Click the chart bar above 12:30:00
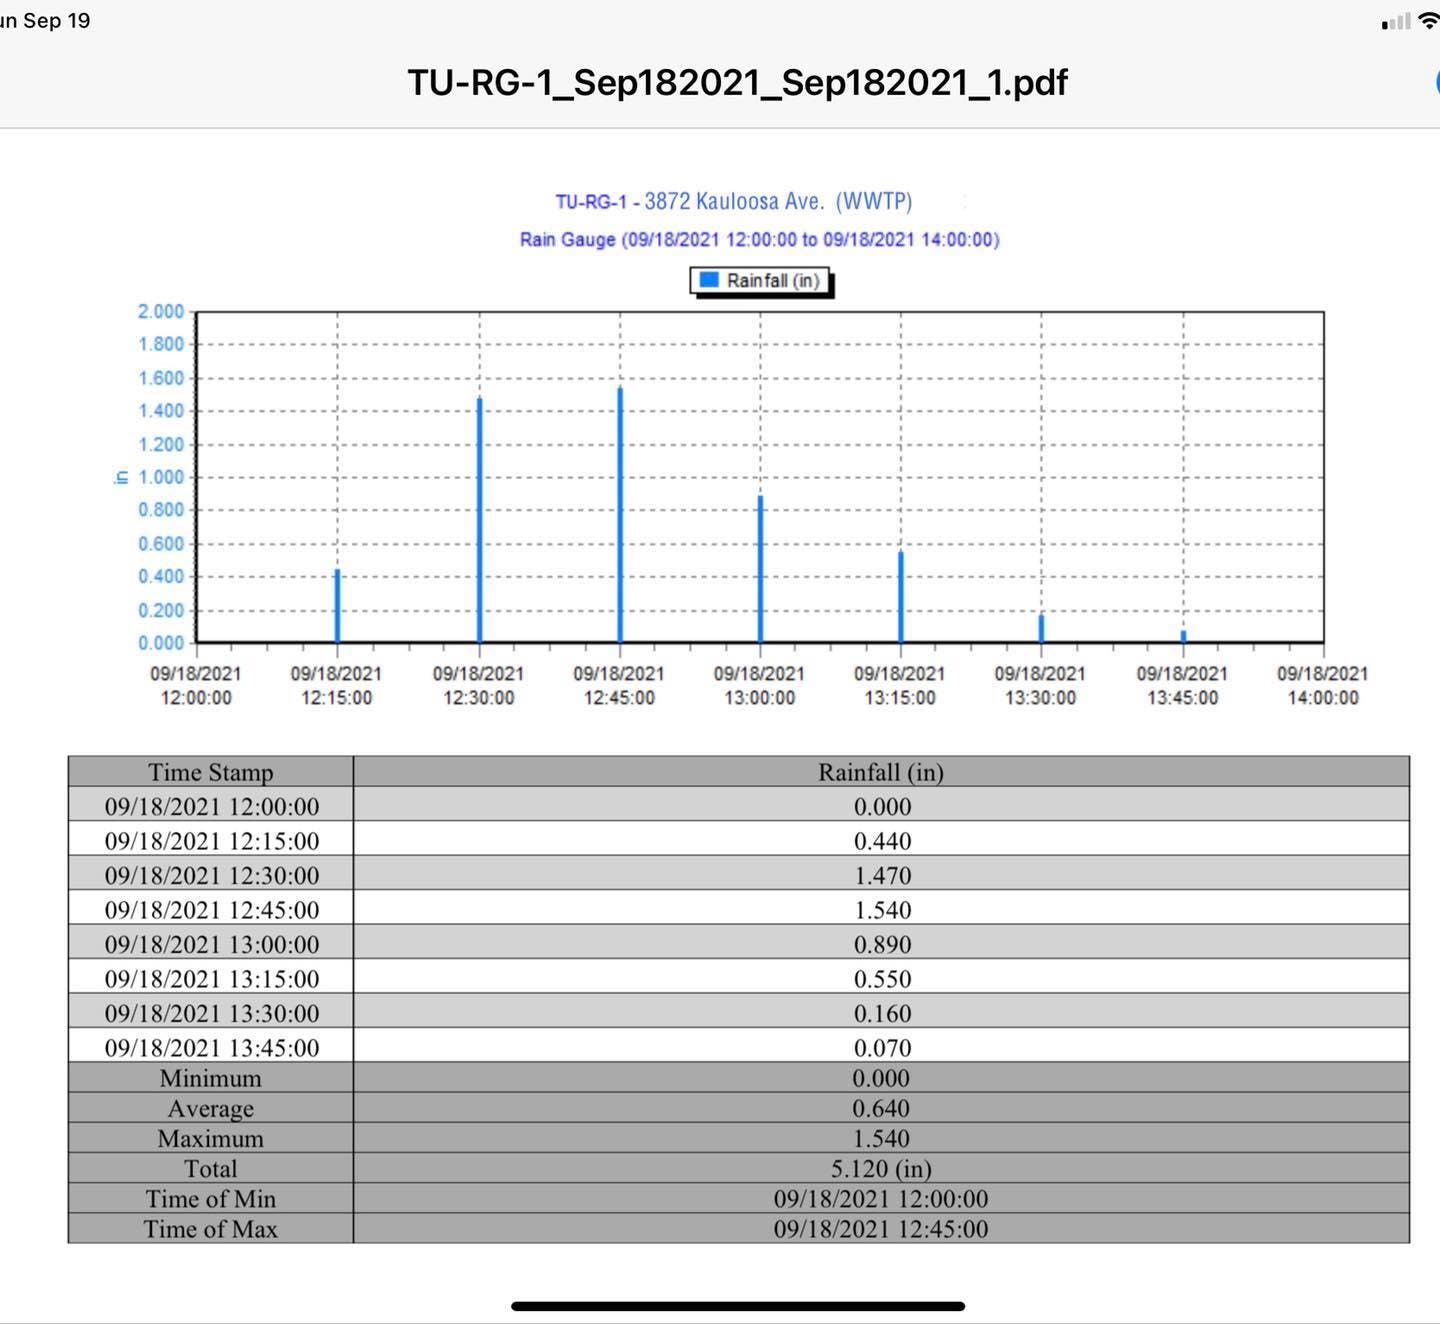1440x1324 pixels. pos(480,520)
